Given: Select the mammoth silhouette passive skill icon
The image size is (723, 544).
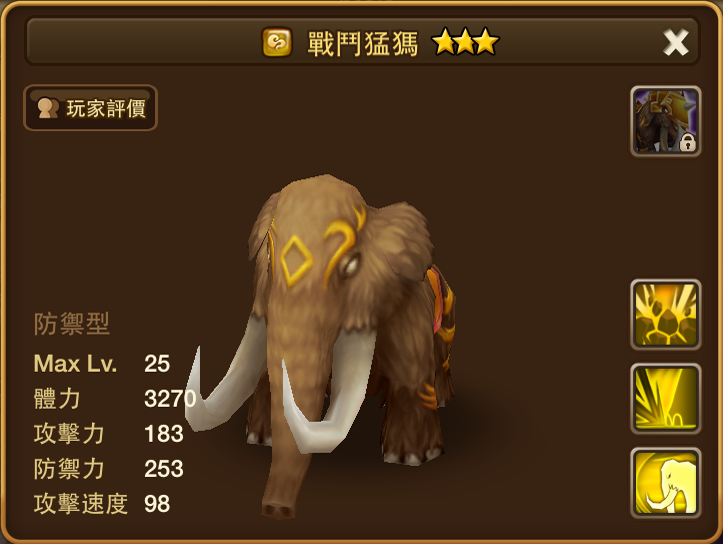Looking at the screenshot, I should click(x=665, y=483).
